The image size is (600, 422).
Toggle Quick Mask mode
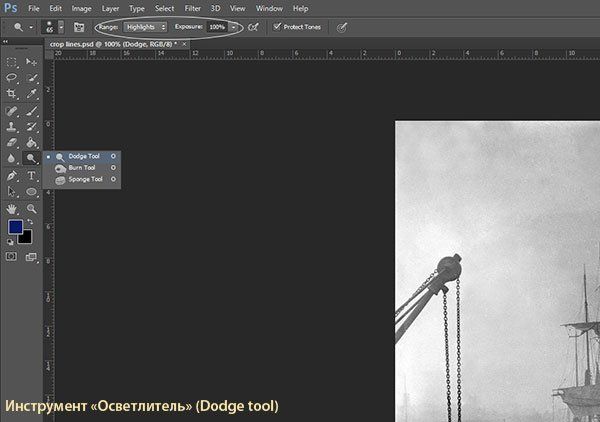pyautogui.click(x=11, y=256)
